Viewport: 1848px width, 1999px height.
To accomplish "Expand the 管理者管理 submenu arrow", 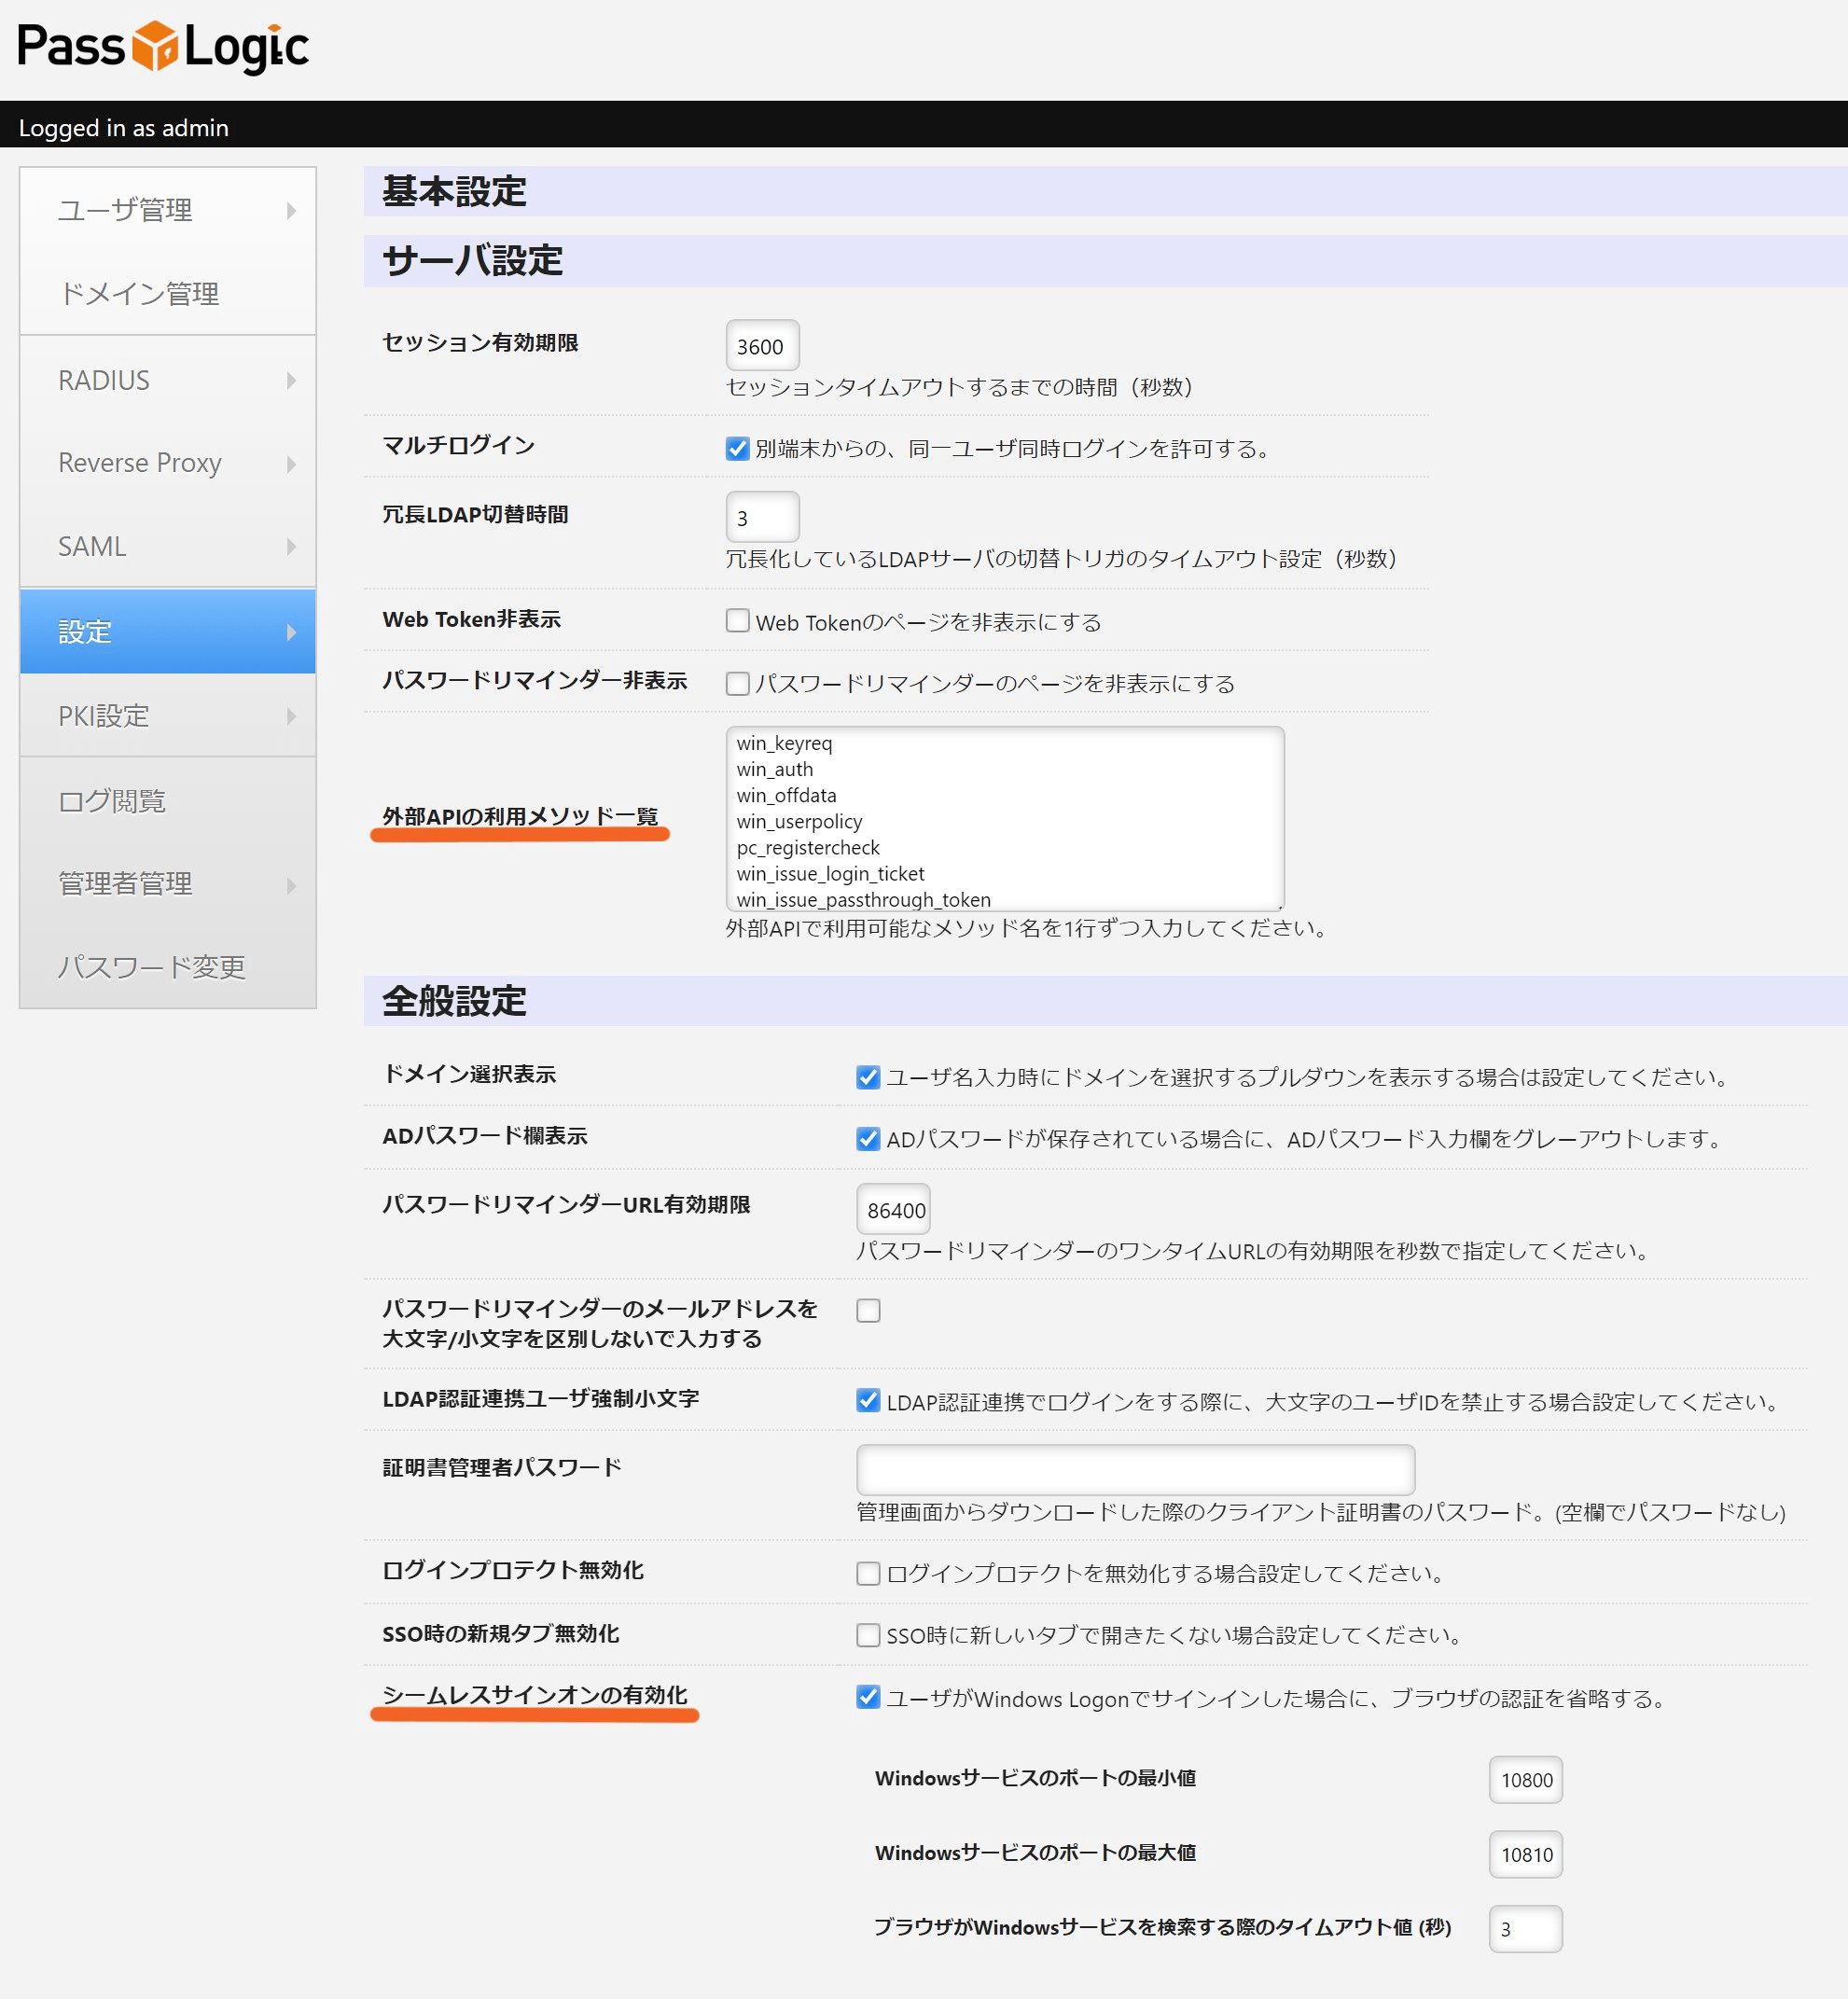I will pyautogui.click(x=291, y=885).
